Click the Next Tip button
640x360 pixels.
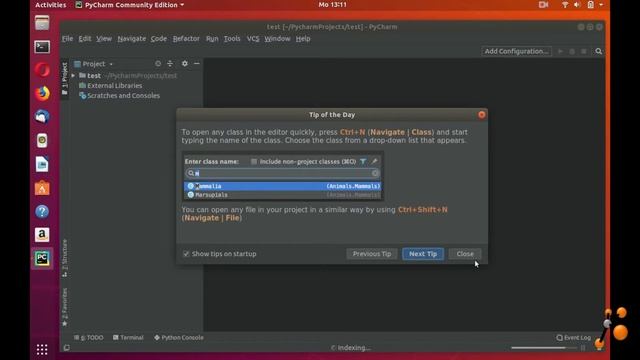[x=423, y=254]
